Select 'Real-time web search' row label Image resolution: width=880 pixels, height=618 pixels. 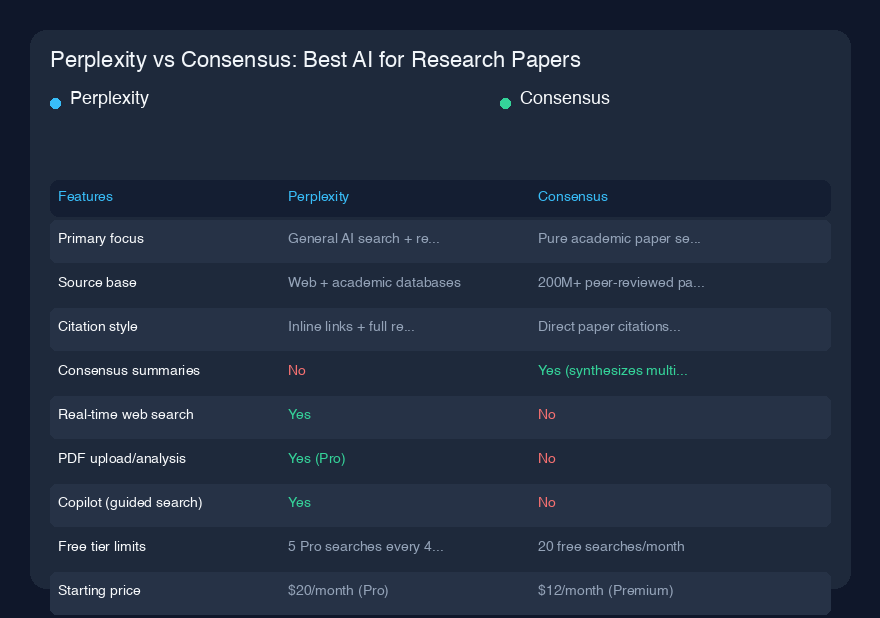(x=126, y=414)
